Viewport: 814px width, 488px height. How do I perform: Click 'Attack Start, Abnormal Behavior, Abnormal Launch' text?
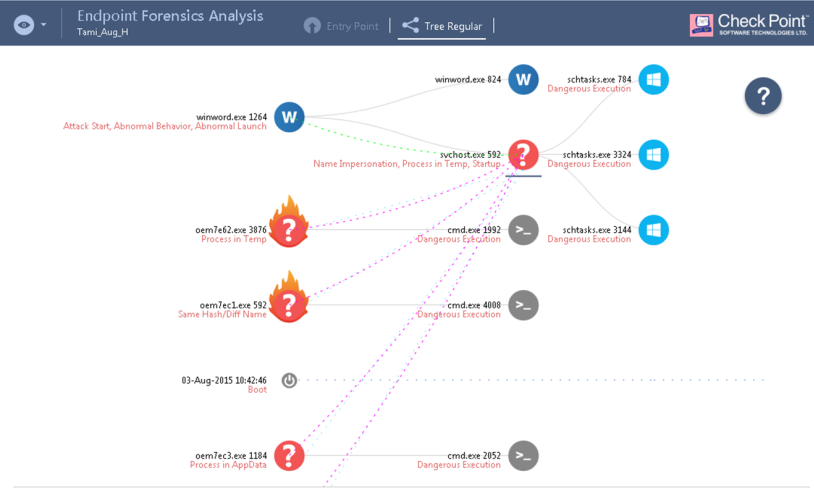165,126
